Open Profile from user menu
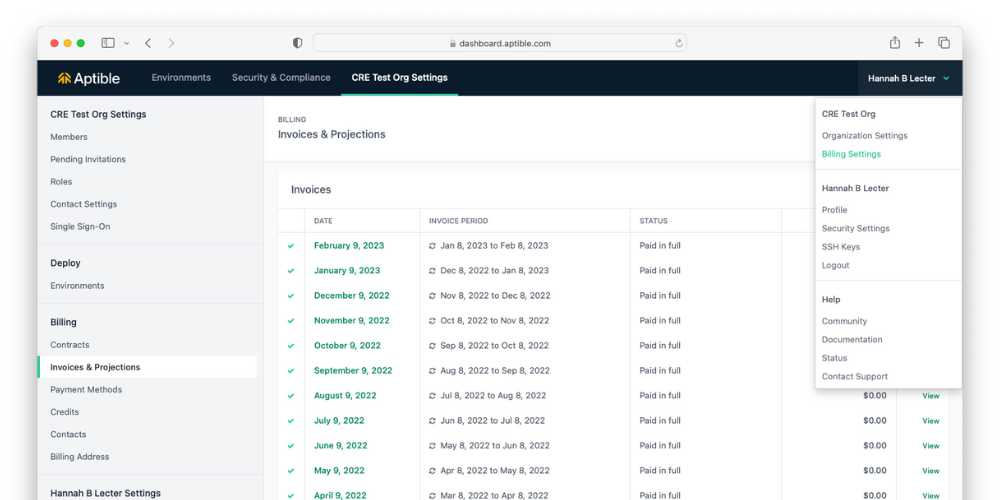 834,210
